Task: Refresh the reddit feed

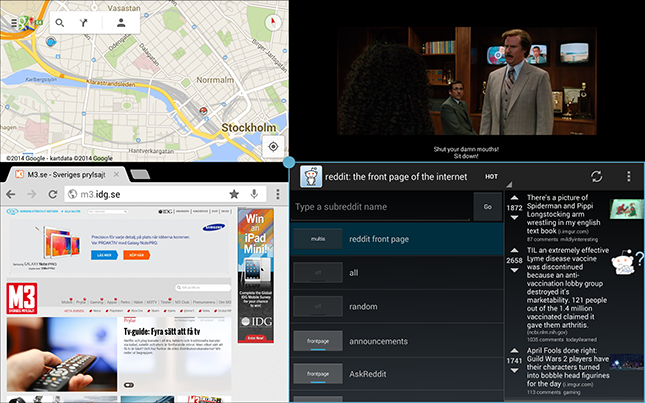Action: click(x=597, y=176)
